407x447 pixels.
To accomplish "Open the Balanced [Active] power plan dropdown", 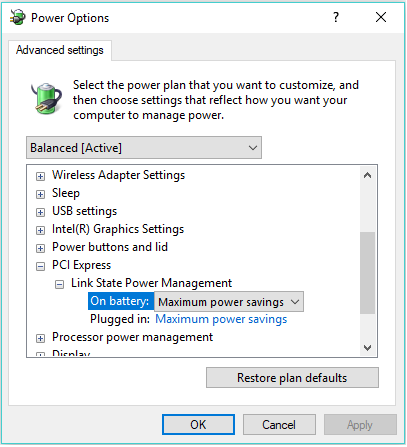I will click(x=144, y=148).
